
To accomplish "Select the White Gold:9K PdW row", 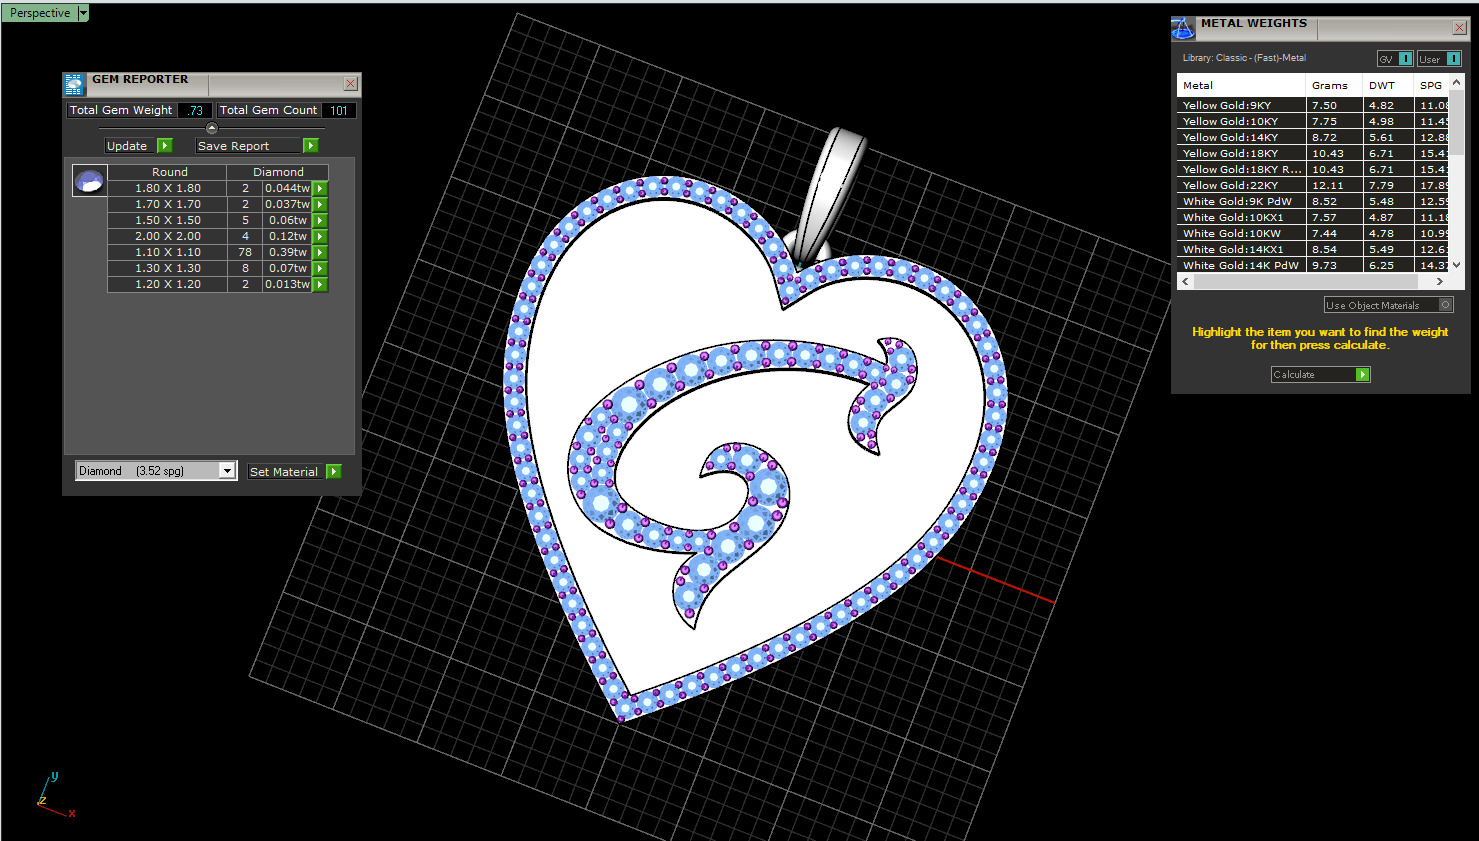I will 1313,201.
